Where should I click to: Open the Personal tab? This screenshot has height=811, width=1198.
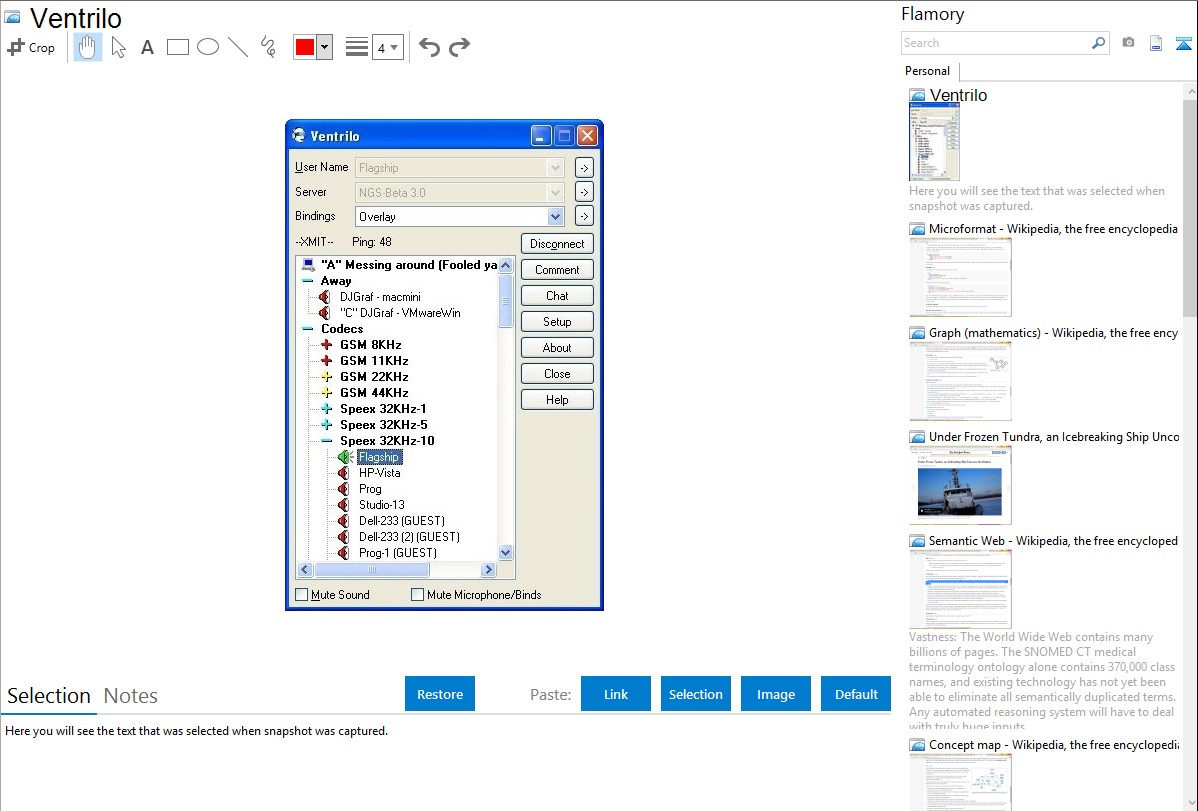coord(928,71)
